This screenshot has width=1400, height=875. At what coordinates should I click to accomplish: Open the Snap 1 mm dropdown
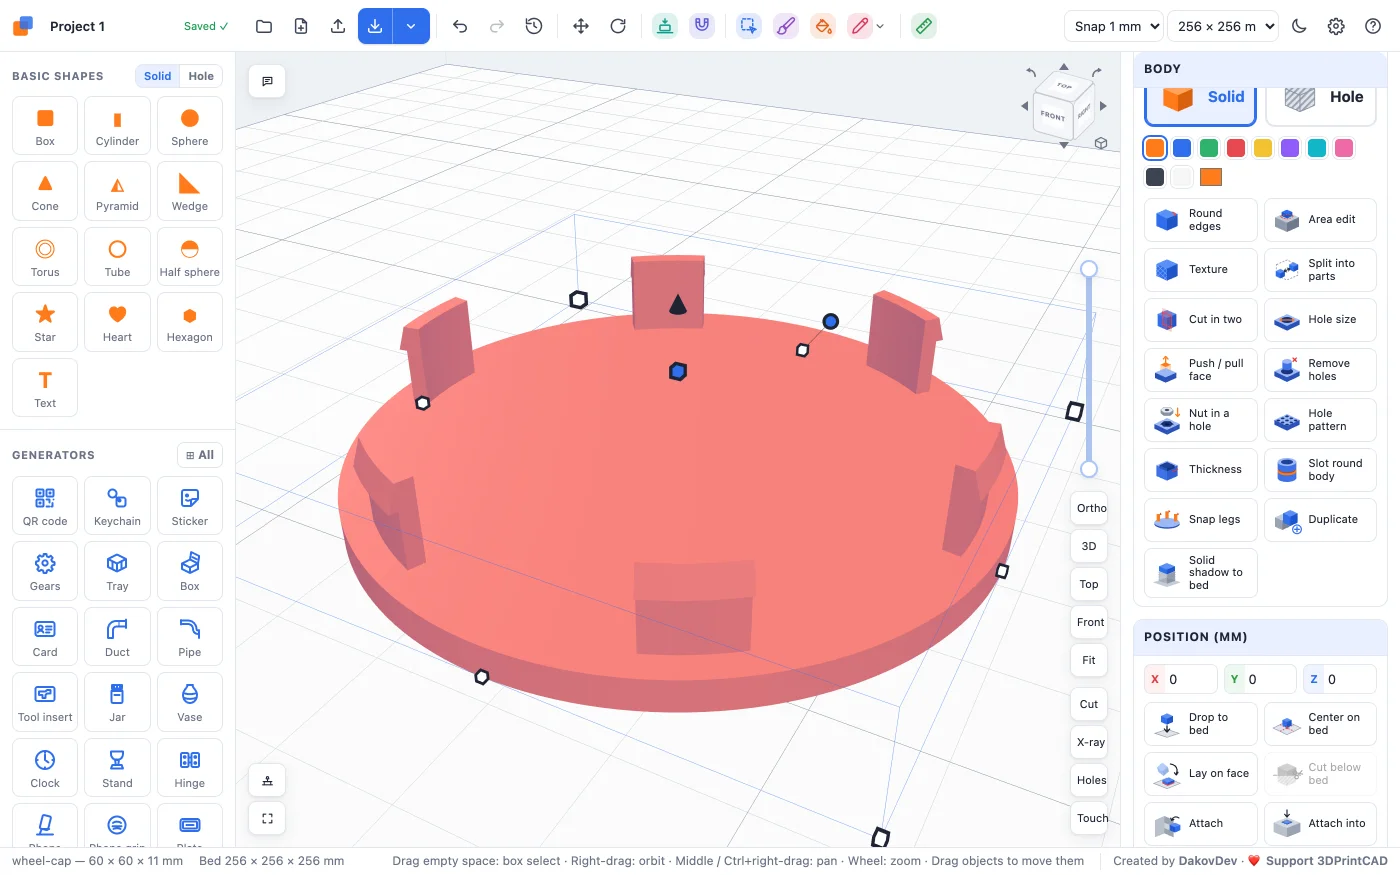(1114, 26)
